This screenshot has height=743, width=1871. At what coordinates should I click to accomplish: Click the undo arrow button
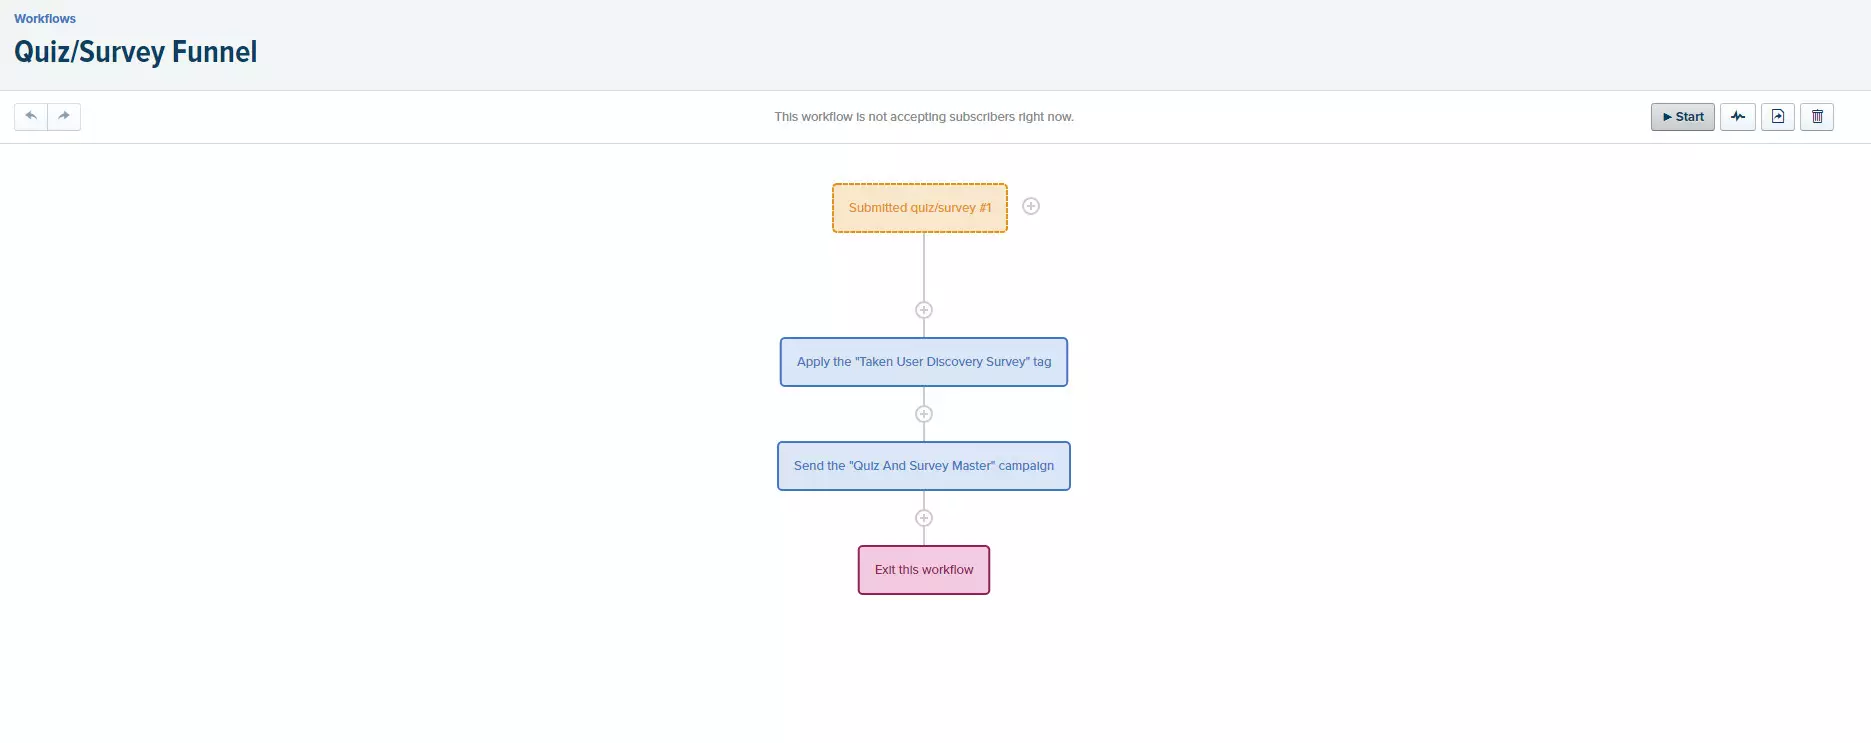(31, 117)
